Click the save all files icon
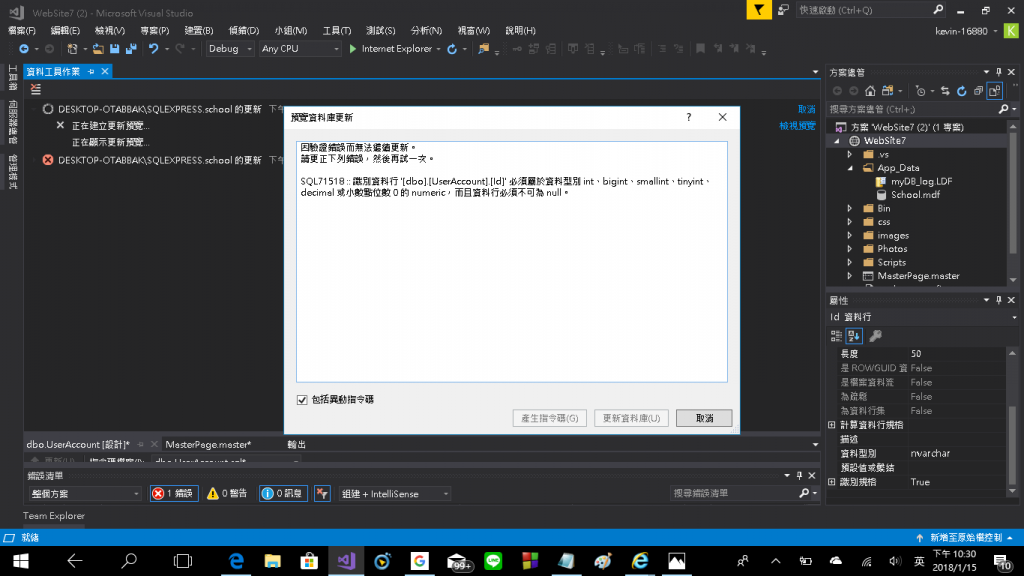Screen dimensions: 1024x576 point(131,49)
